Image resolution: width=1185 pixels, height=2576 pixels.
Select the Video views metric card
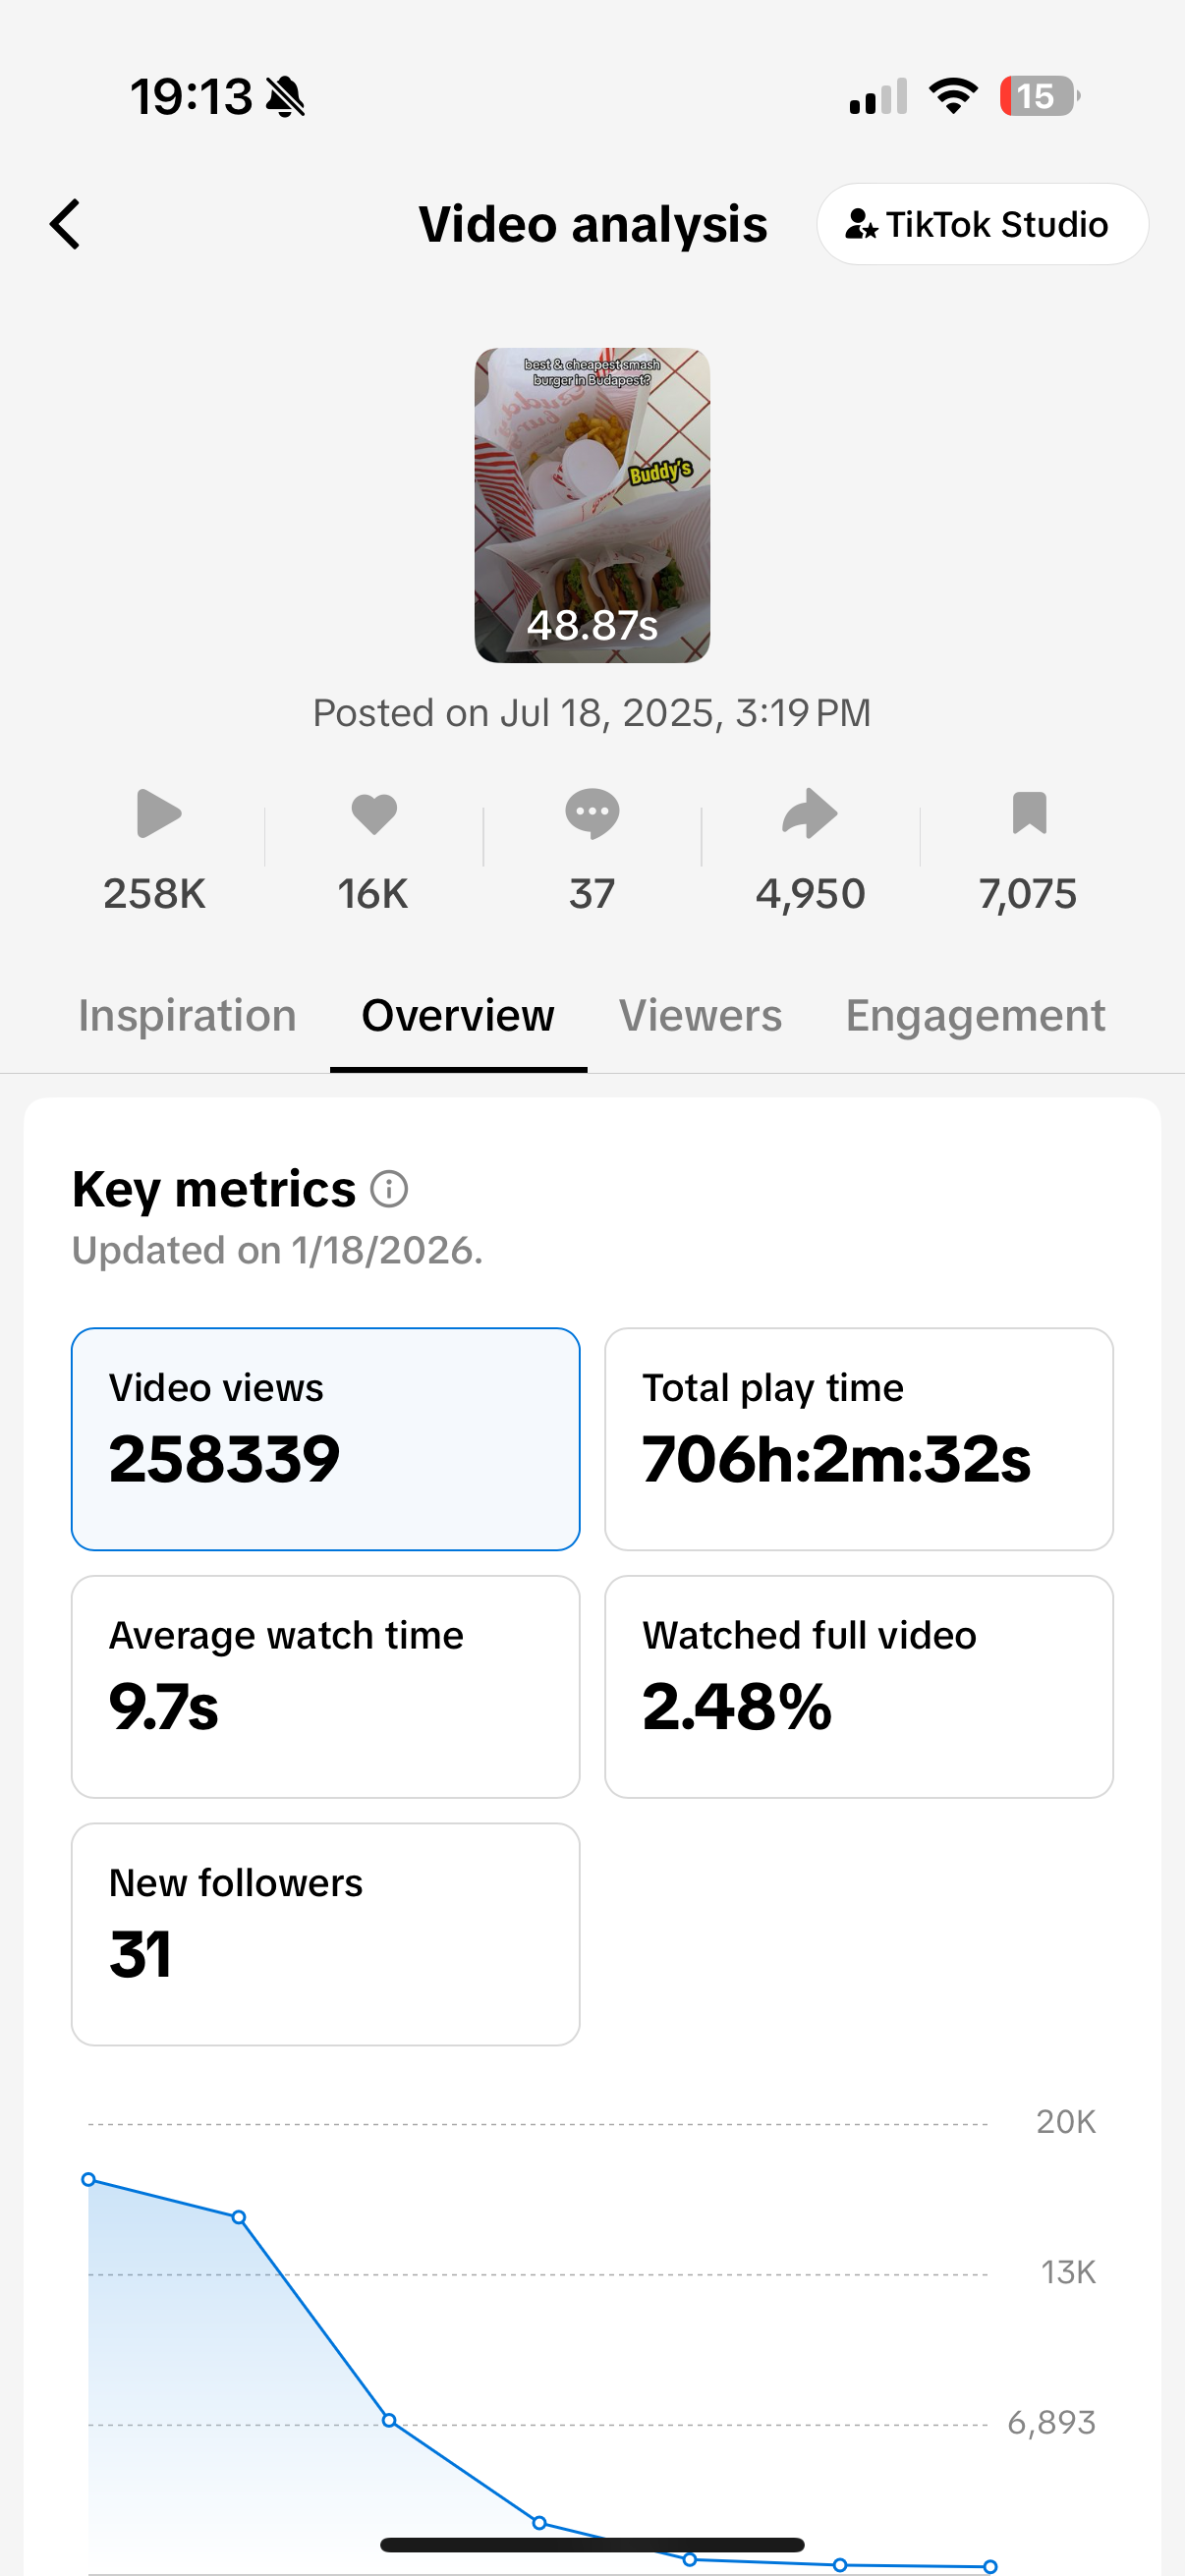coord(325,1439)
